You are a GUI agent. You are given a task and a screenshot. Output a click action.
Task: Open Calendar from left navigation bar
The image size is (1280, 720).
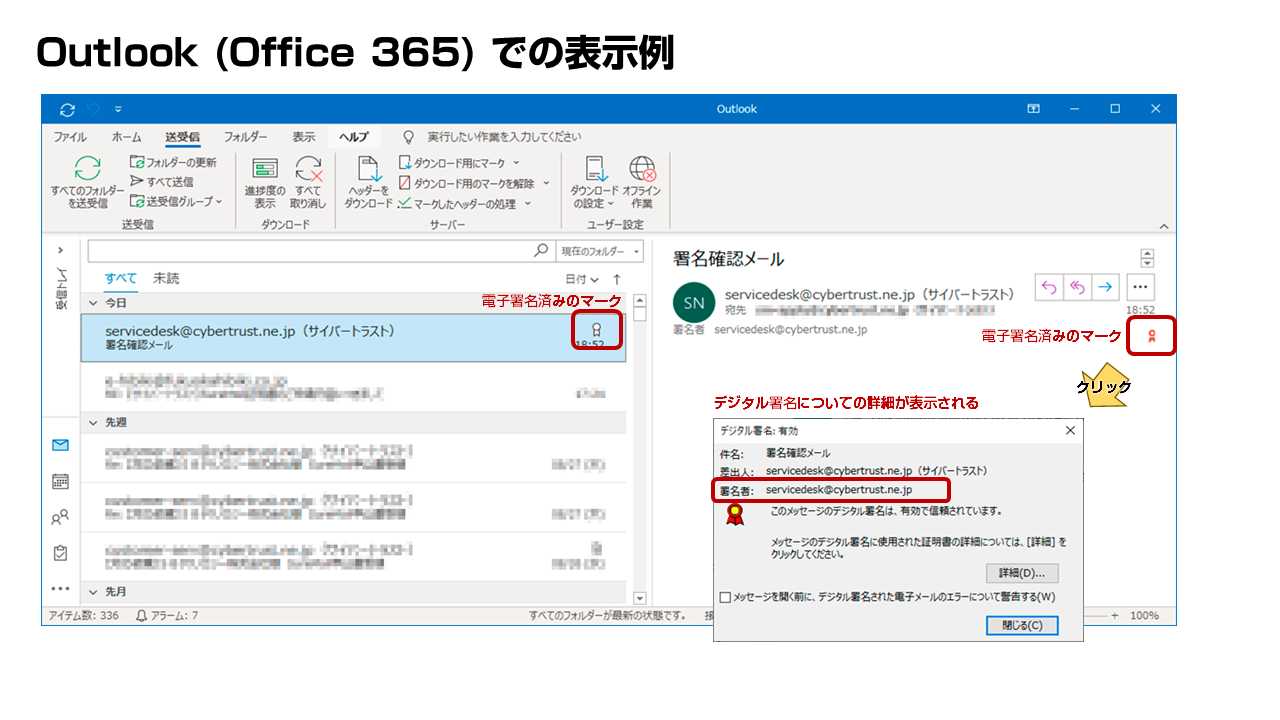(60, 481)
